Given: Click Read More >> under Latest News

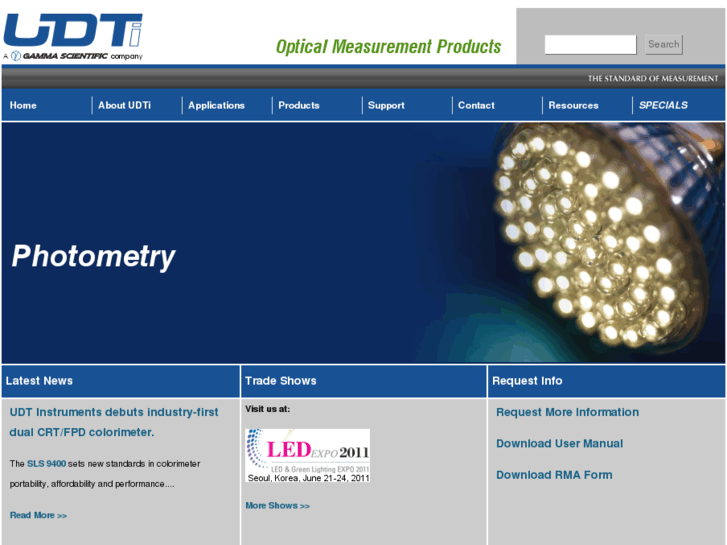Looking at the screenshot, I should pos(38,515).
